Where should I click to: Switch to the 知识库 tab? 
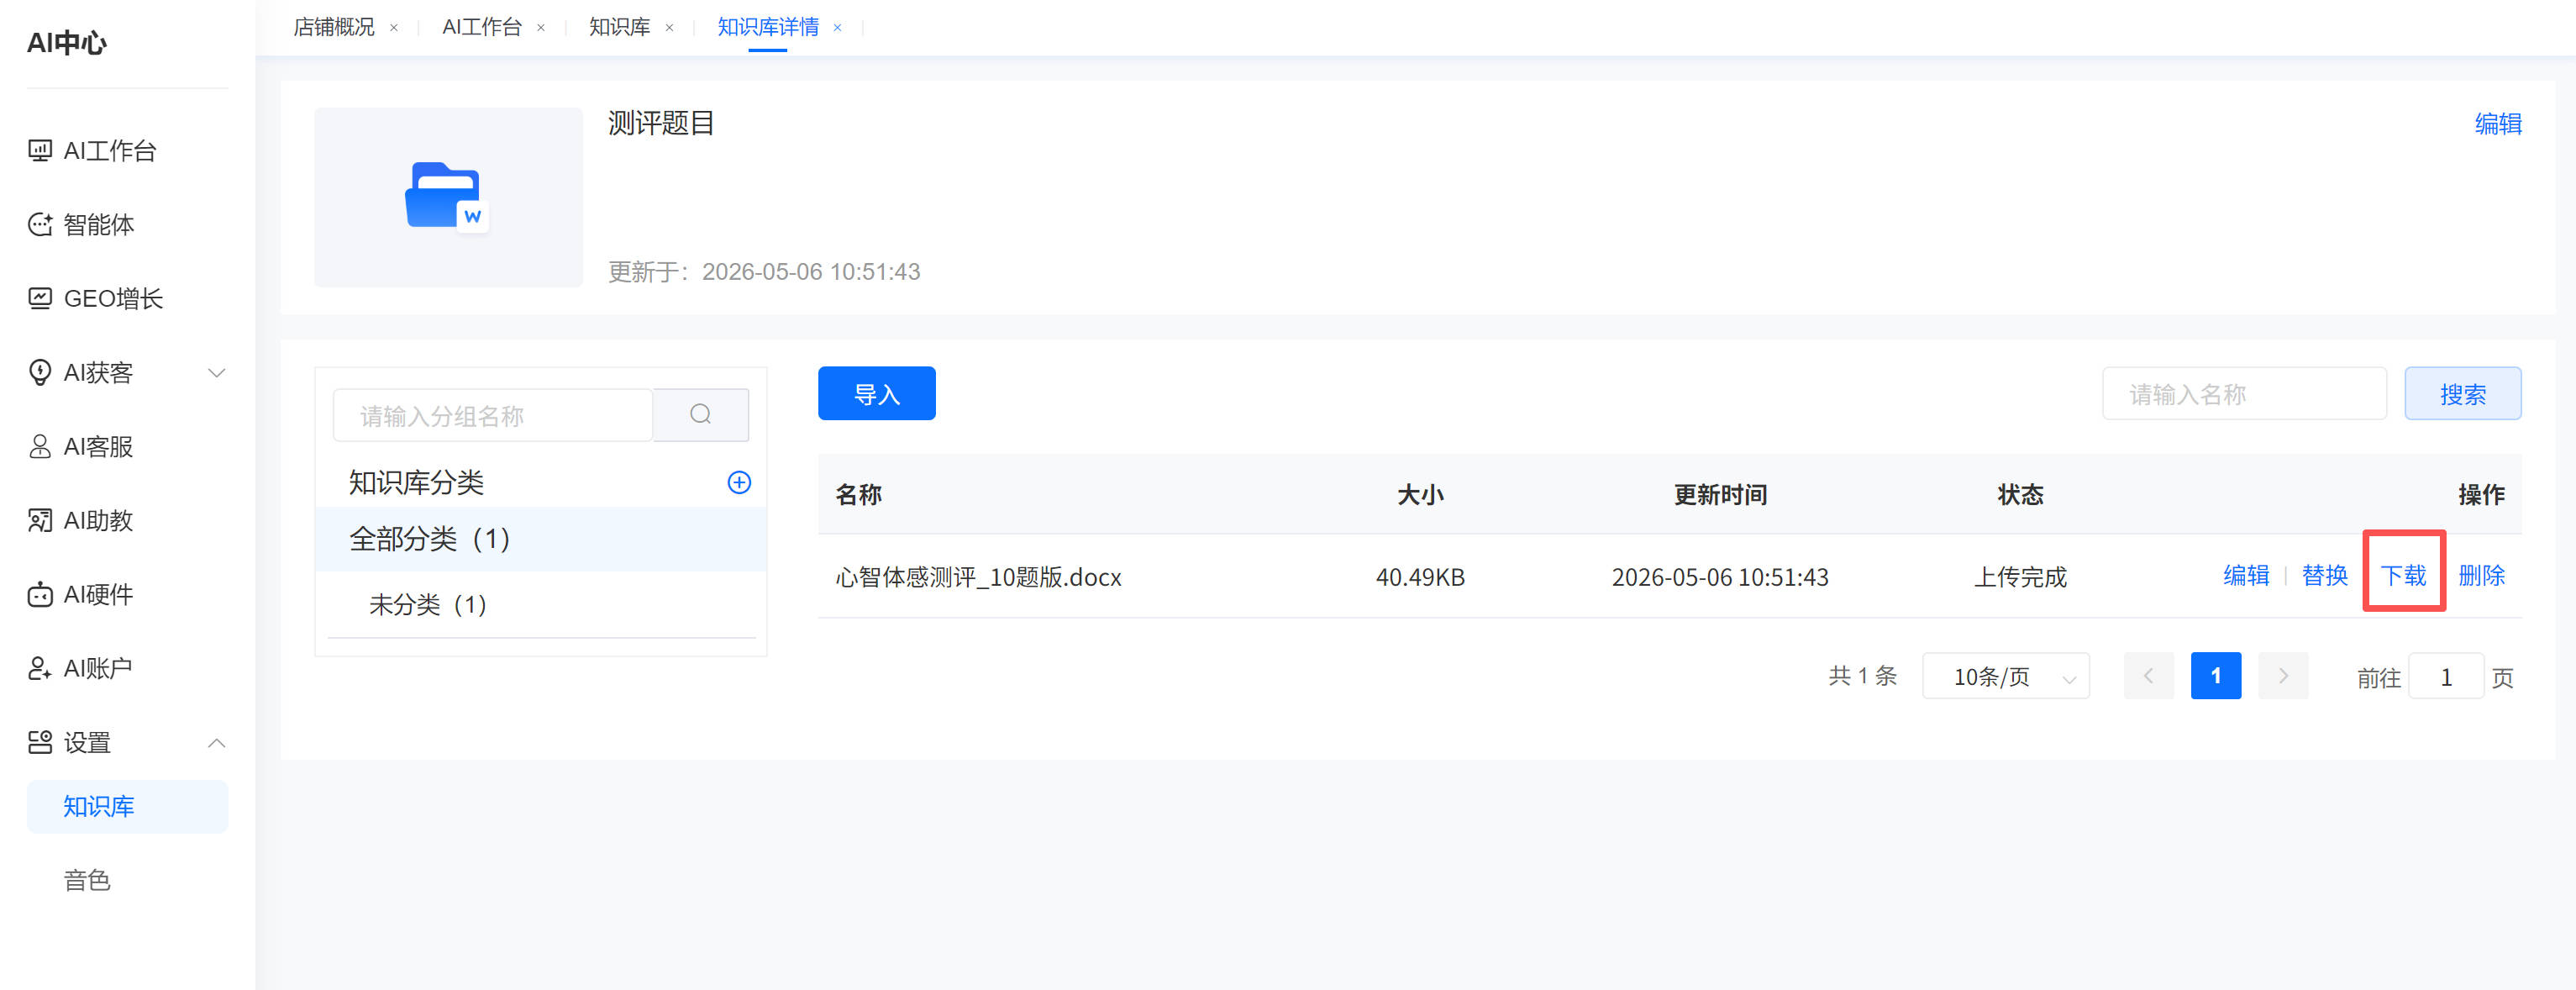(619, 27)
